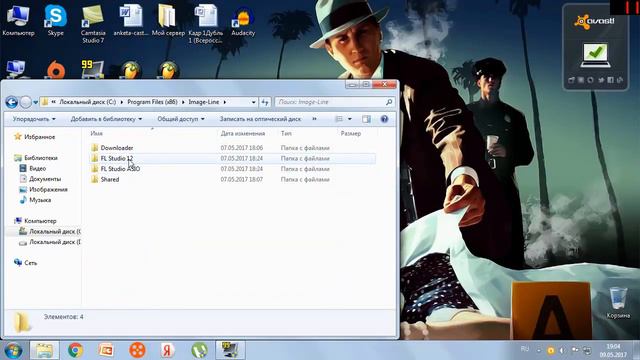Click Локальный диск (C:) breadcrumb in address bar
This screenshot has width=640, height=360.
pos(88,102)
